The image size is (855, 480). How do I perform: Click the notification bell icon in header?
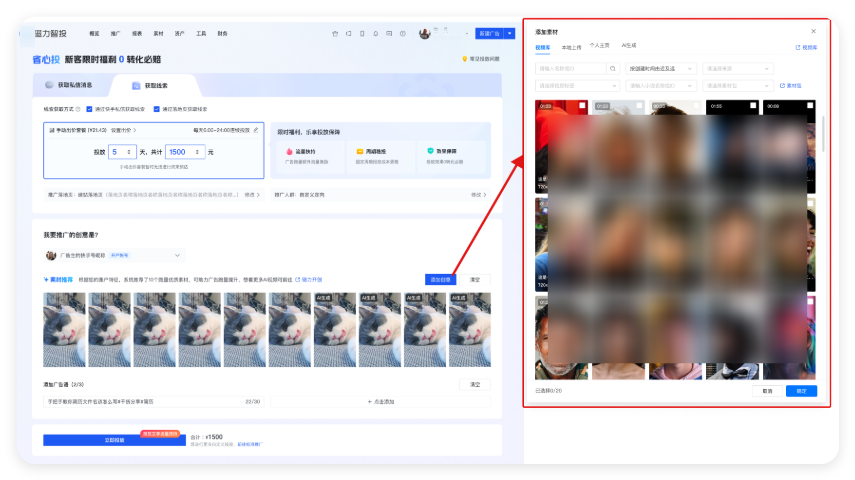(376, 34)
